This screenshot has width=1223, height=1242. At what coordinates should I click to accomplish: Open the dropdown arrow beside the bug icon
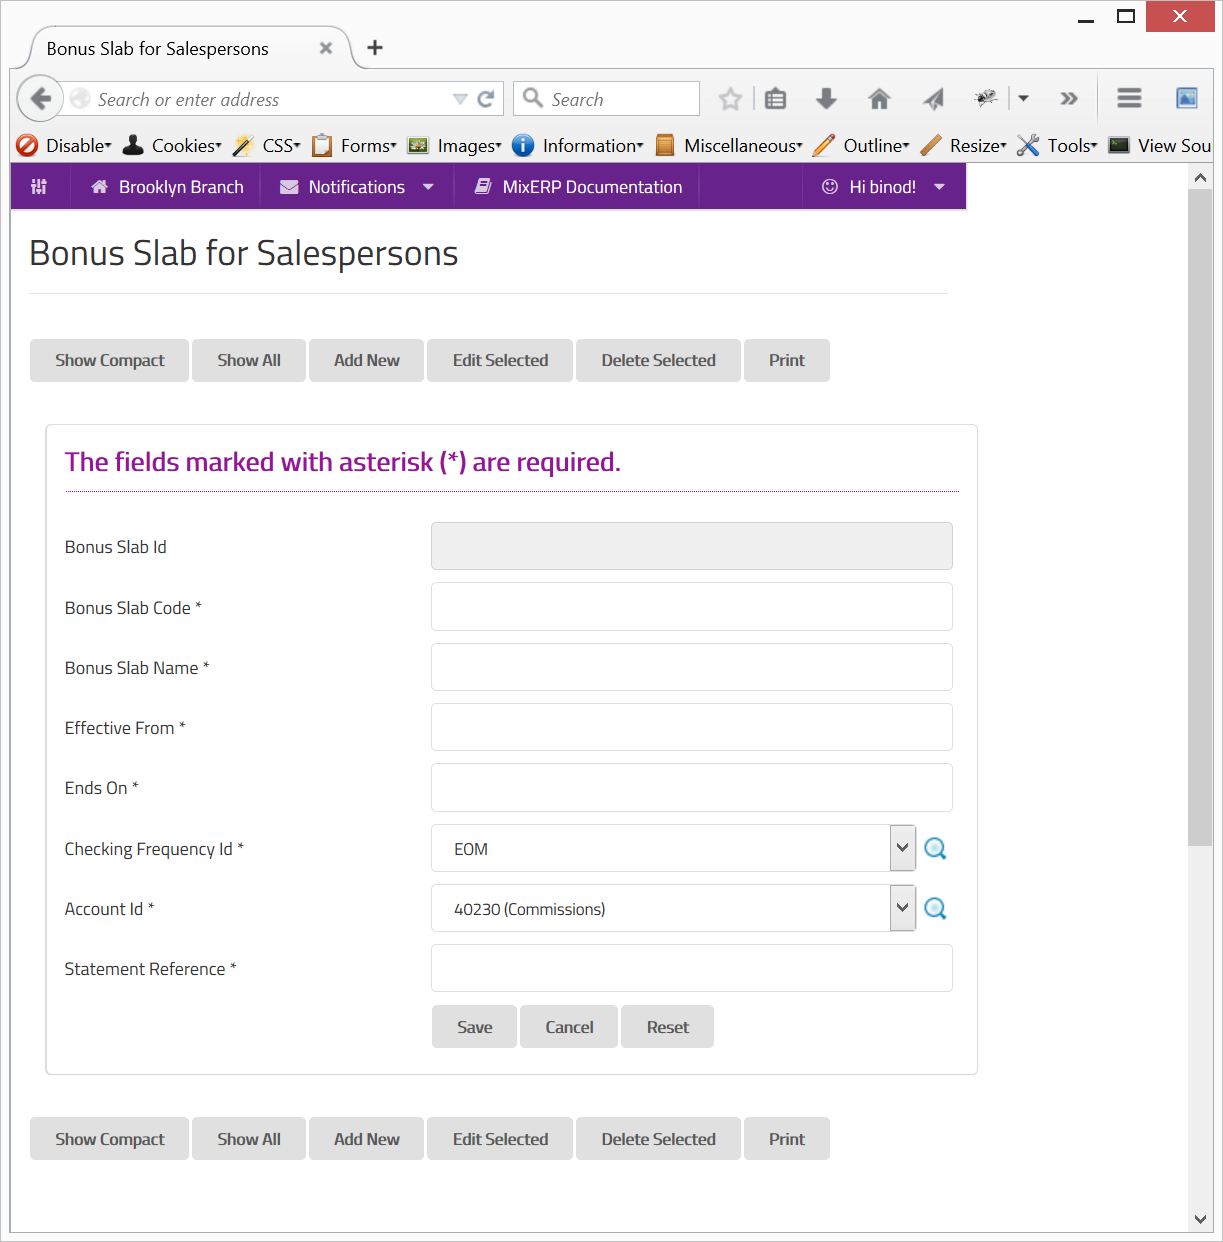click(x=1023, y=99)
